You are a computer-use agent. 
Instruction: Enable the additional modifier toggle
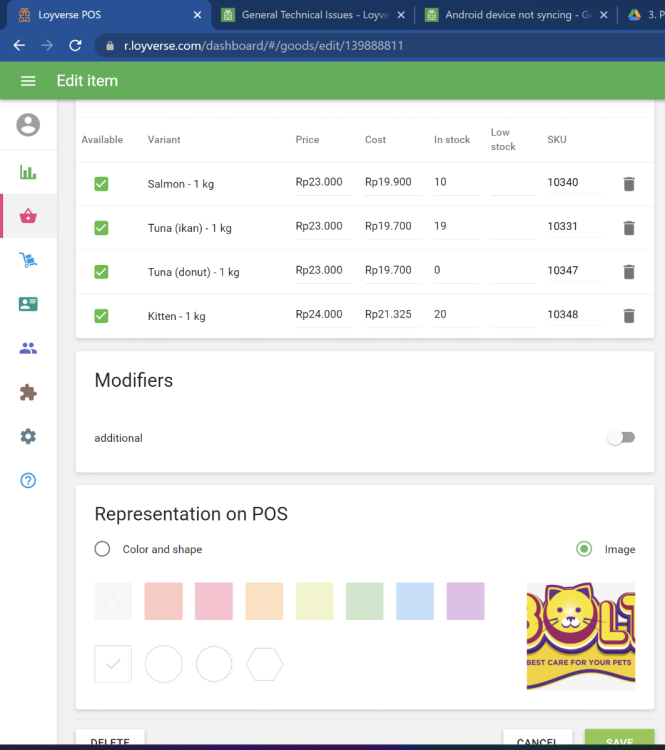[621, 438]
